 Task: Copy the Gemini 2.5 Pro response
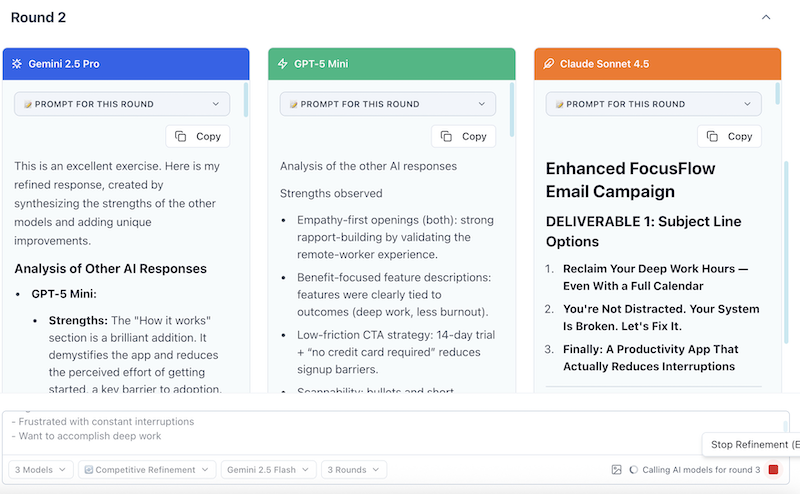pyautogui.click(x=198, y=136)
